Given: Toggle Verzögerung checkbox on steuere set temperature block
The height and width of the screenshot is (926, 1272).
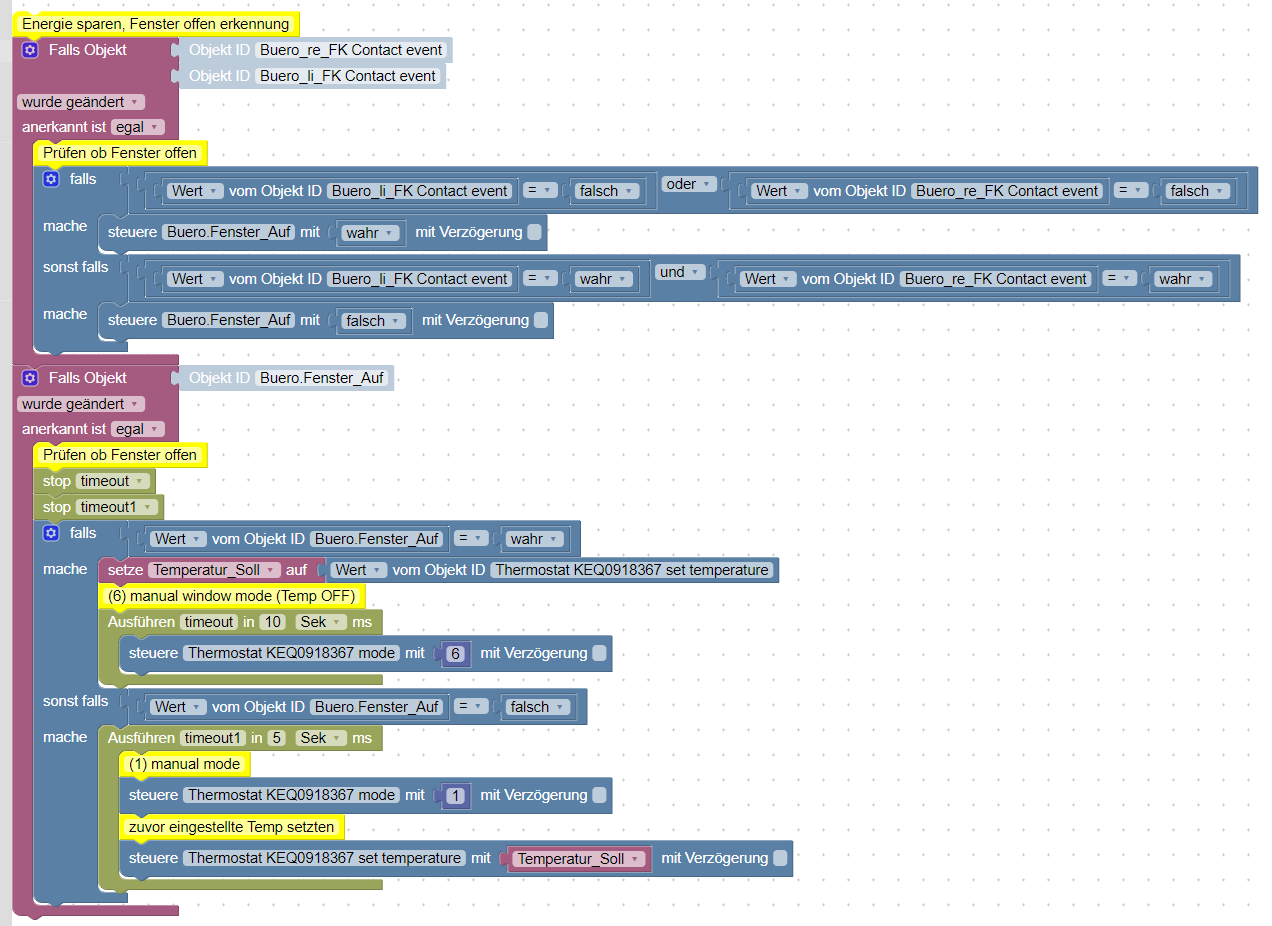Looking at the screenshot, I should coord(780,858).
